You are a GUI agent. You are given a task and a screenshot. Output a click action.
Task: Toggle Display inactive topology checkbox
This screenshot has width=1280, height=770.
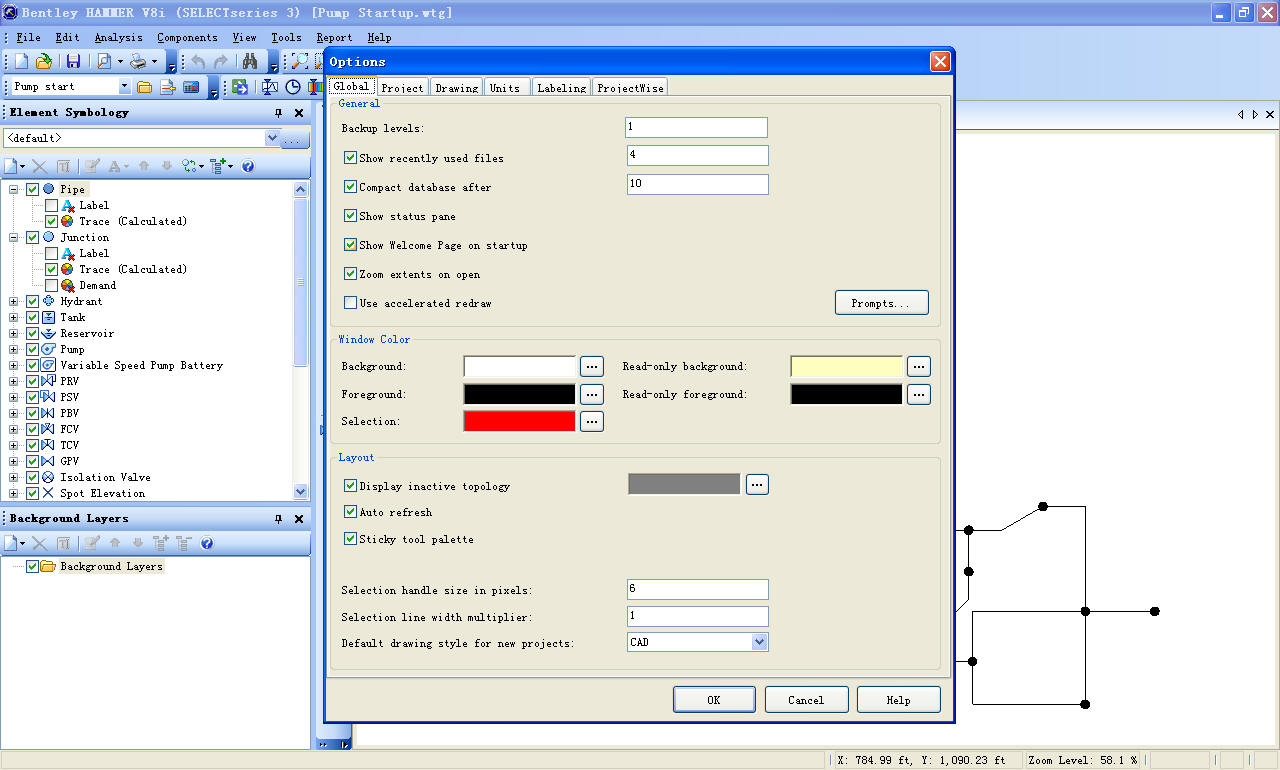350,486
